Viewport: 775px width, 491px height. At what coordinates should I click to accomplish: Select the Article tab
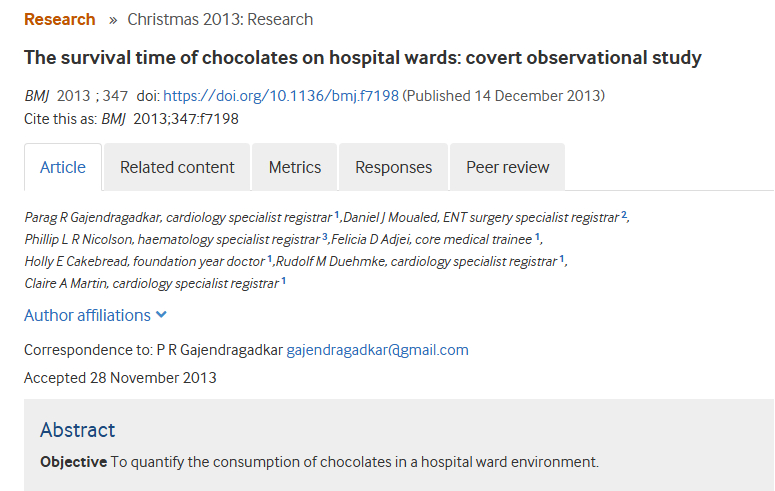63,167
